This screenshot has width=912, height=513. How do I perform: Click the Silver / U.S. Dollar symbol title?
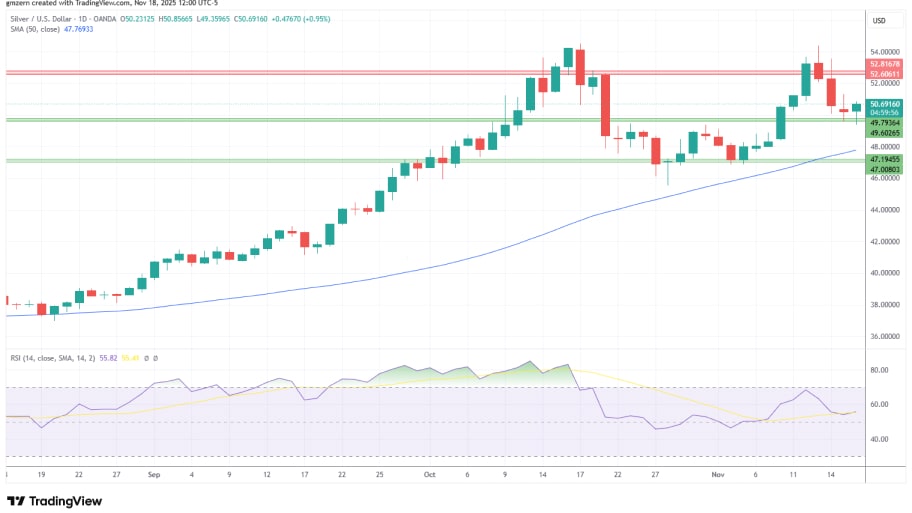pos(39,19)
